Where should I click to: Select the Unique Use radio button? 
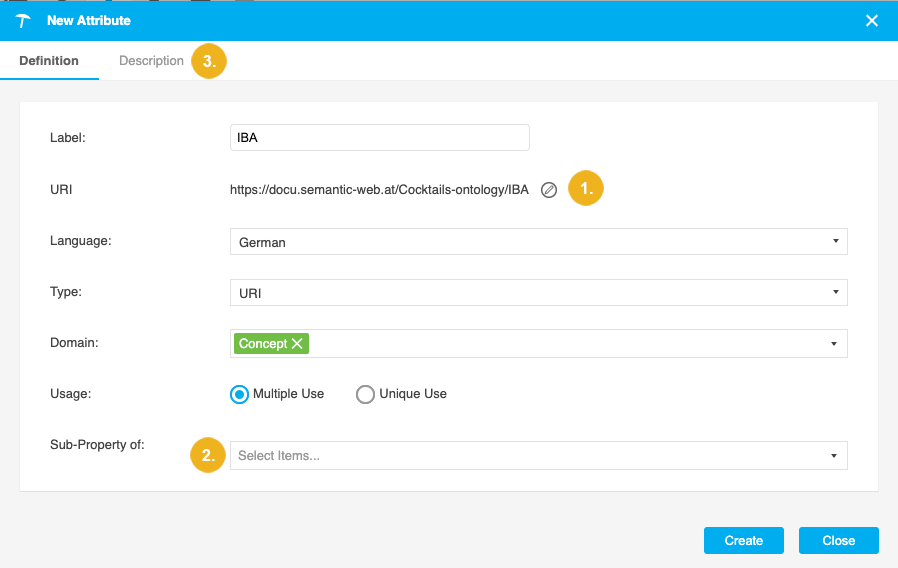(x=365, y=395)
